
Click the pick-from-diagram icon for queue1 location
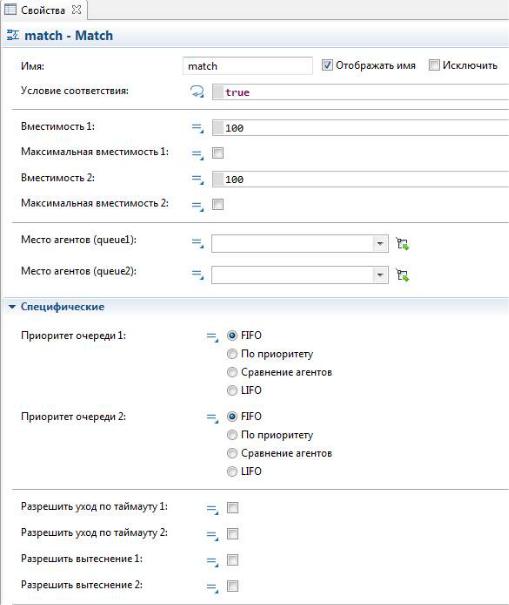click(402, 244)
